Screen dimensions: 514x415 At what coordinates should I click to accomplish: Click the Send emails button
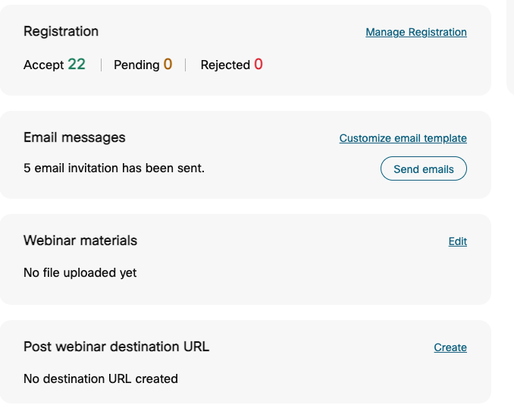tap(423, 169)
